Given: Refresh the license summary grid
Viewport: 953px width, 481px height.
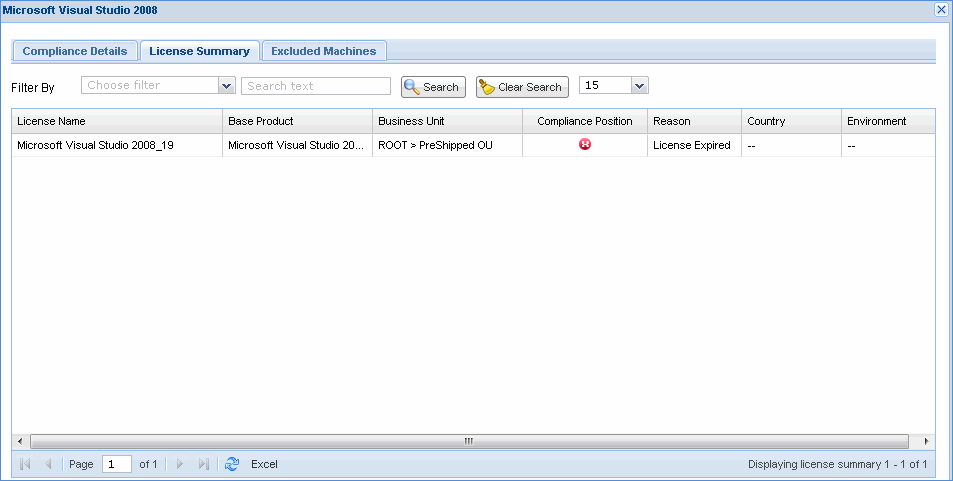Looking at the screenshot, I should [232, 464].
